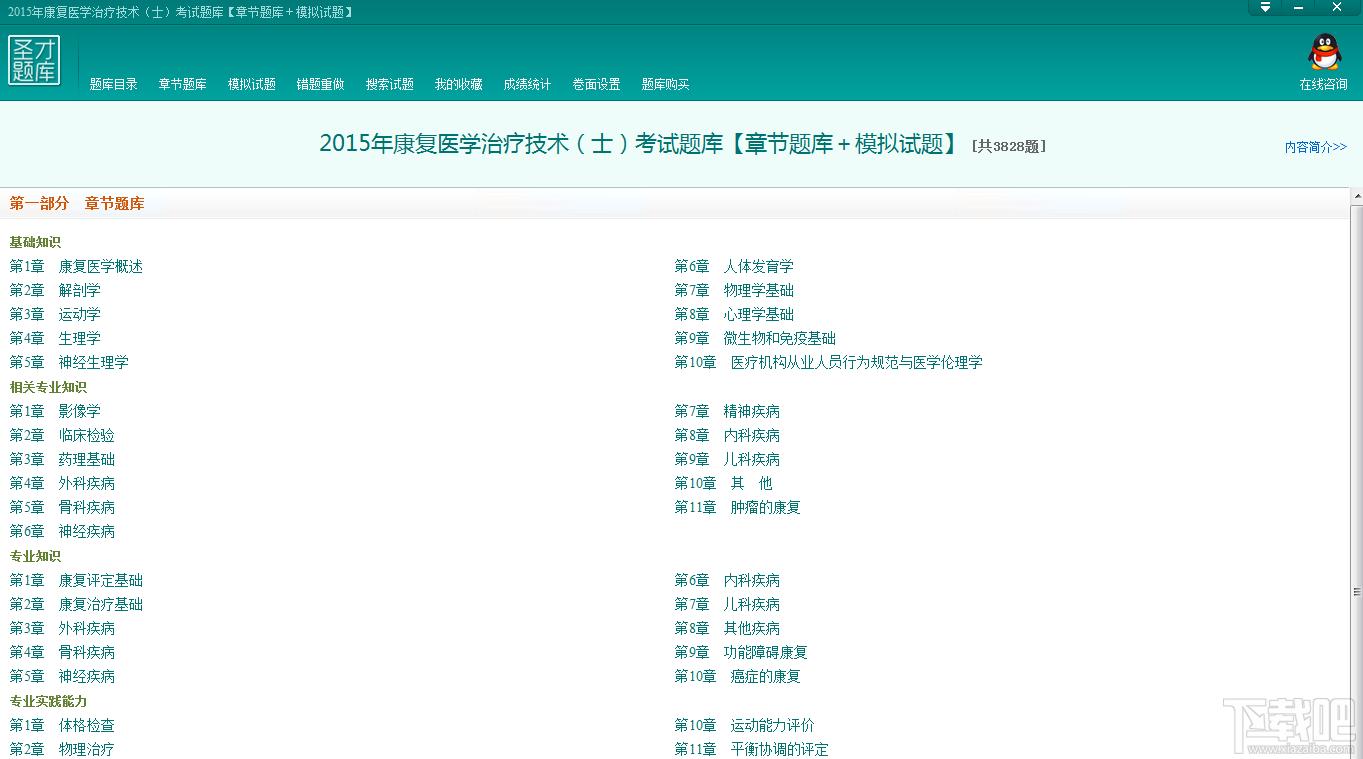The width and height of the screenshot is (1363, 759).
Task: Click the scrollbar up arrow
Action: 1357,195
